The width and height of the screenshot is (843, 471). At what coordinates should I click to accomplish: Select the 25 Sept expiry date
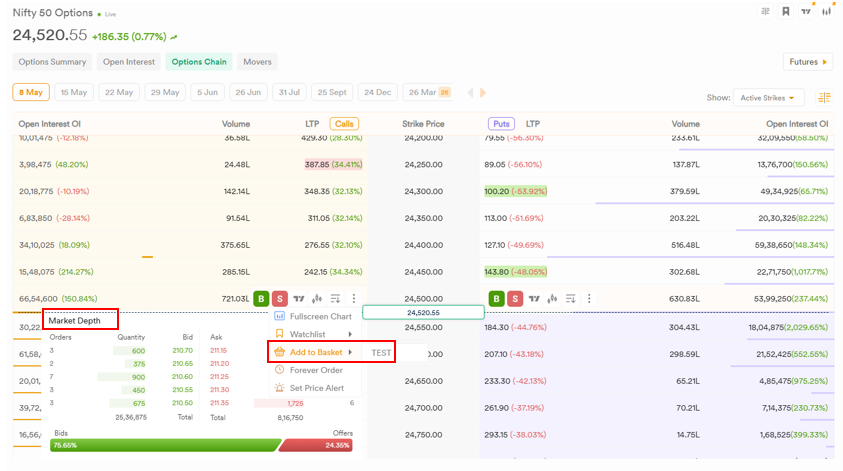click(332, 92)
